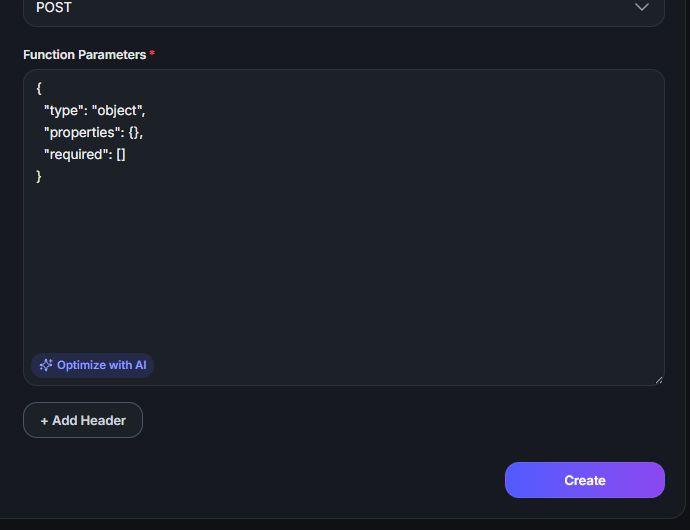
Task: Click the + Add Header button
Action: pos(83,420)
